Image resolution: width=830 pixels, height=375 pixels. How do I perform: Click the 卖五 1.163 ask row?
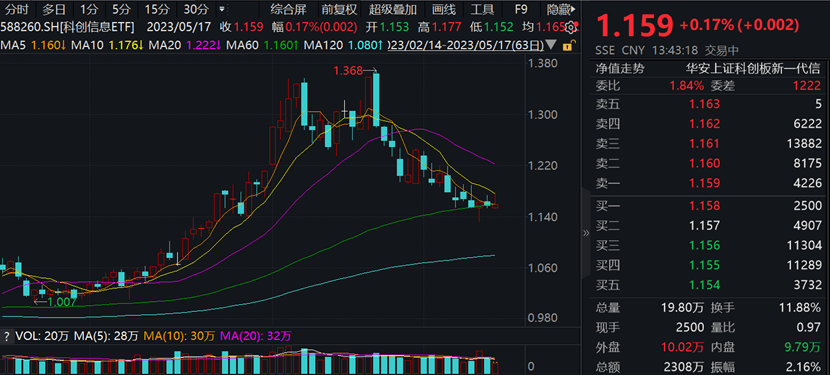tap(709, 104)
